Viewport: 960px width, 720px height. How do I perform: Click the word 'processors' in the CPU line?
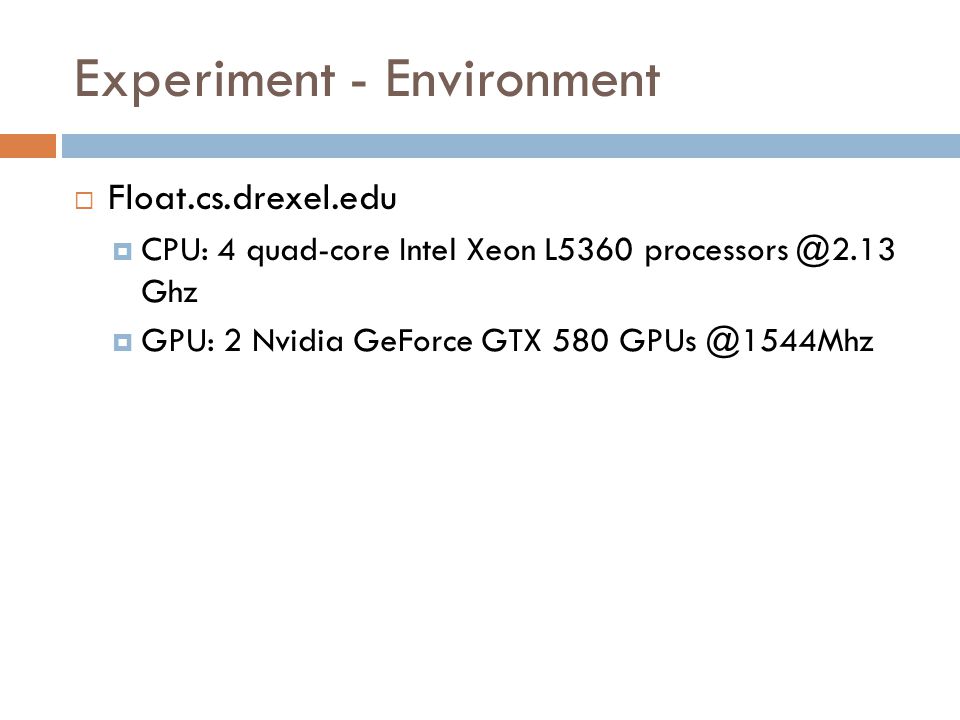[716, 252]
